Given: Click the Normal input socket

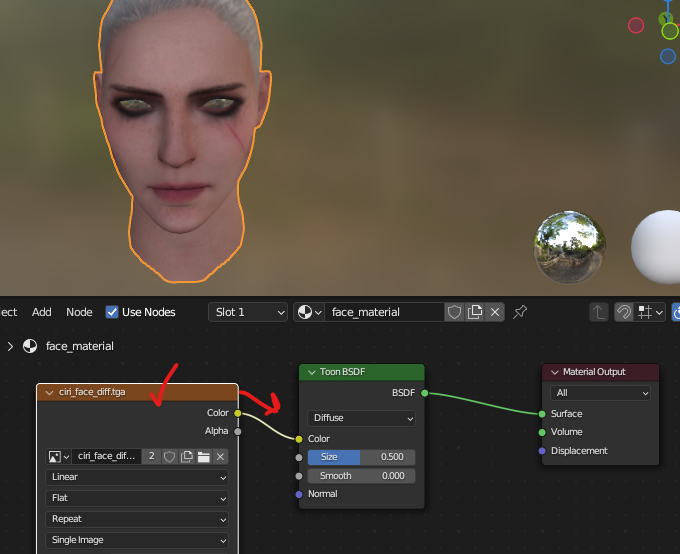Looking at the screenshot, I should coord(299,494).
